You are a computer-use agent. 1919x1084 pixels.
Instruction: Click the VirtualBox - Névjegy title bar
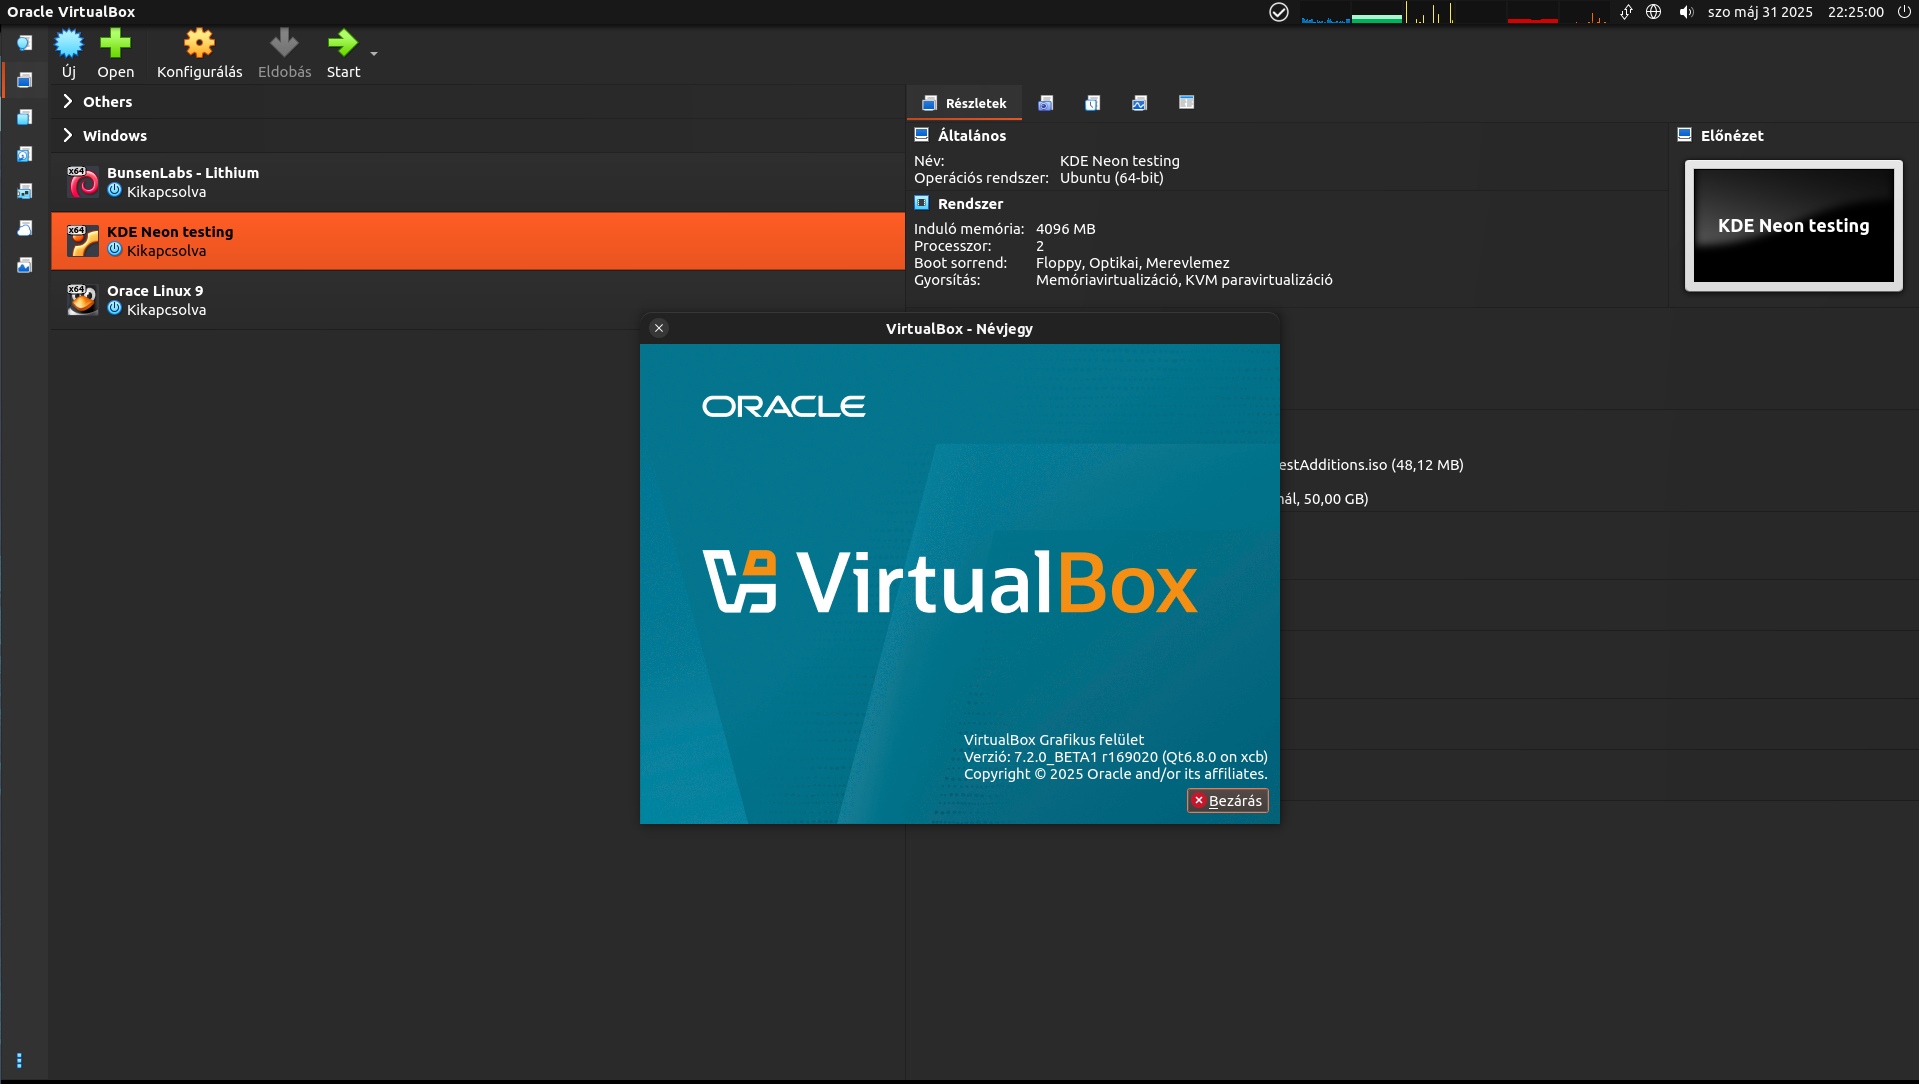(959, 328)
